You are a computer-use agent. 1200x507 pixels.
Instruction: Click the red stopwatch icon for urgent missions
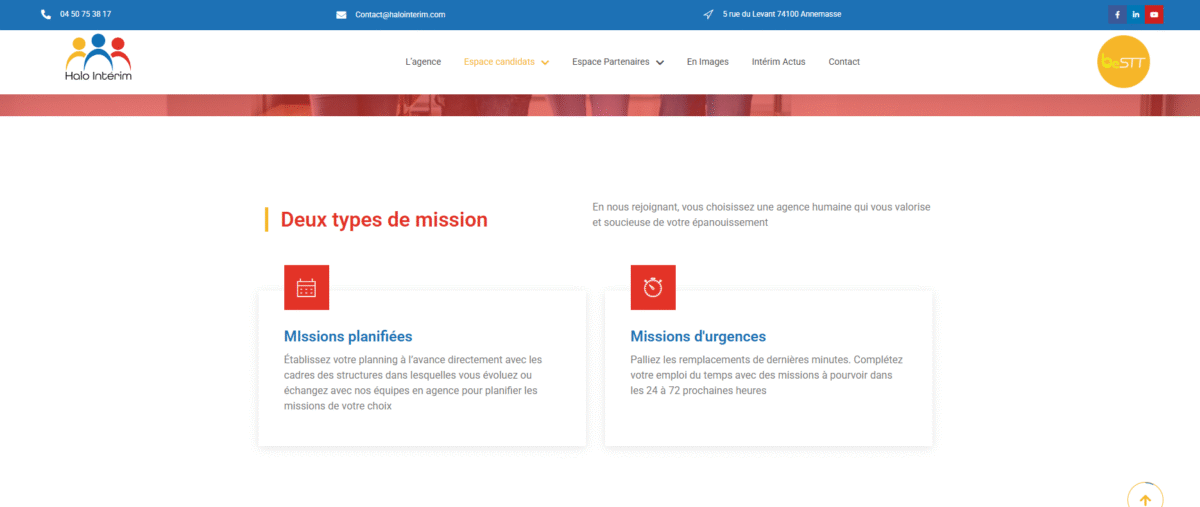(x=653, y=287)
